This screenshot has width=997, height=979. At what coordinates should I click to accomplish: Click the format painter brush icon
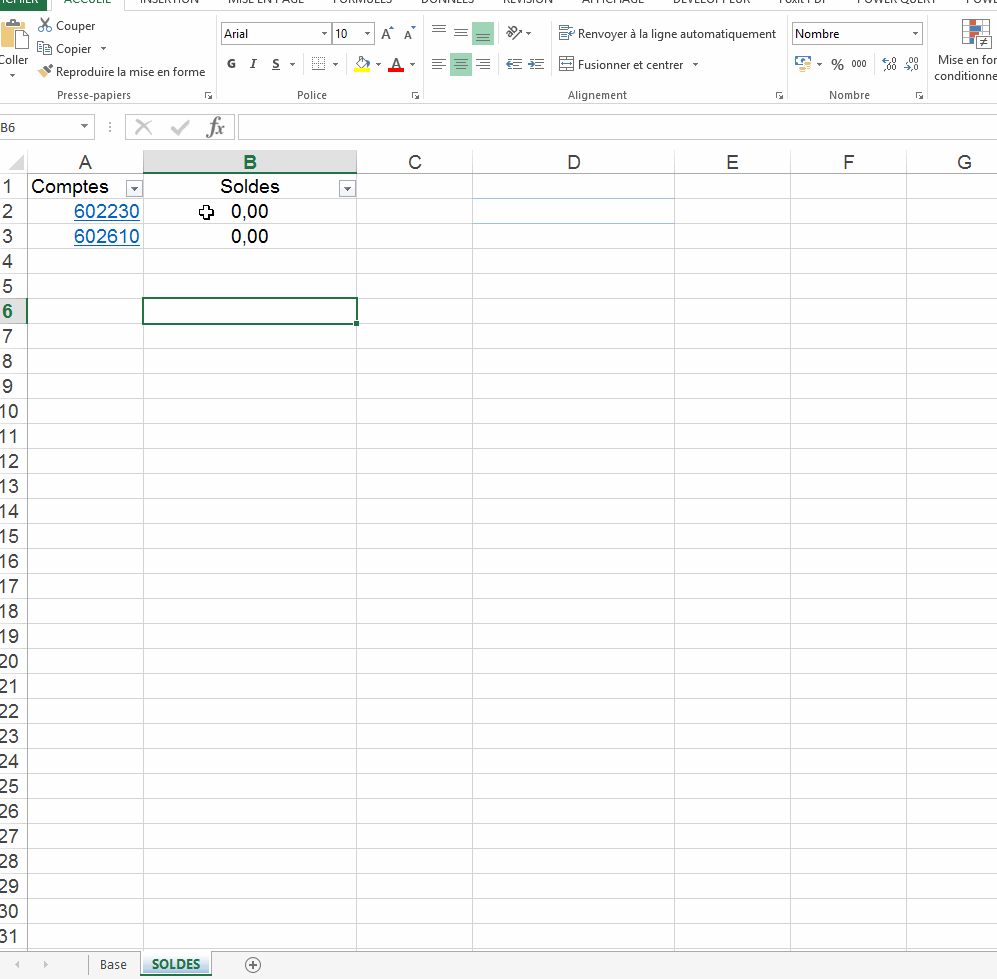coord(45,72)
